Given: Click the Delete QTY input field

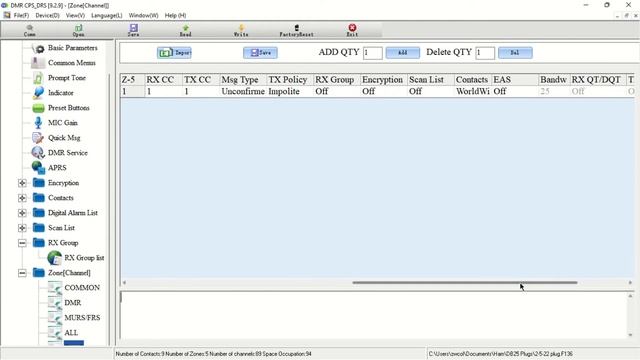Looking at the screenshot, I should 485,53.
